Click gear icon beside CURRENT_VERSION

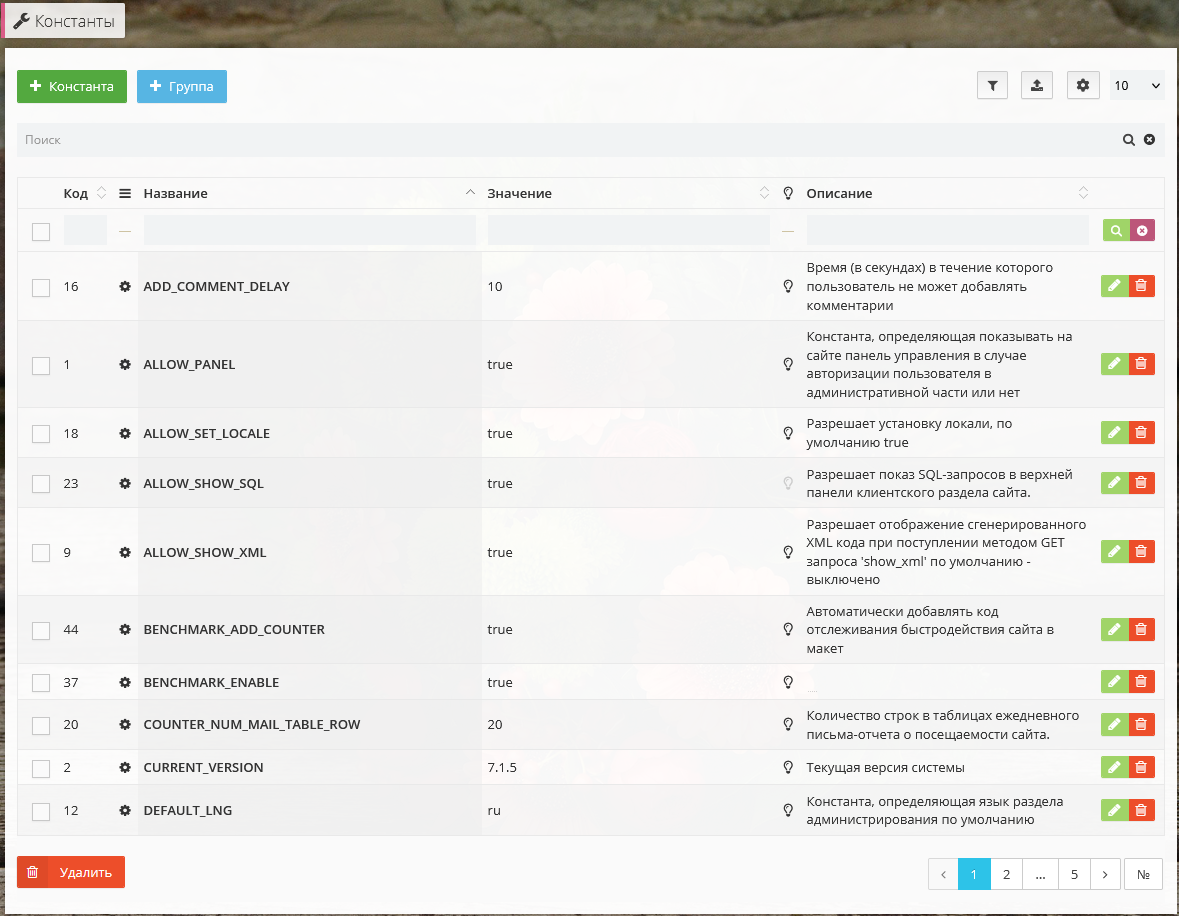125,767
